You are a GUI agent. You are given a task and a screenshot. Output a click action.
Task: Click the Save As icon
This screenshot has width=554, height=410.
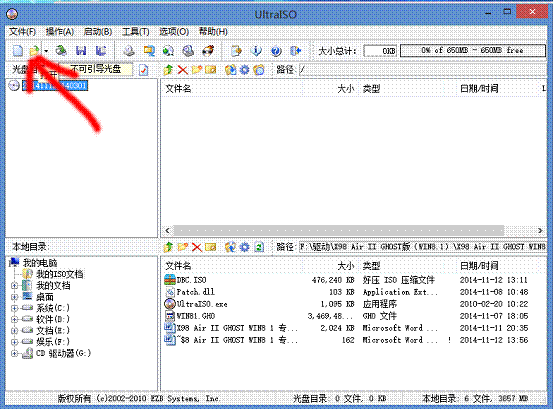pos(101,51)
